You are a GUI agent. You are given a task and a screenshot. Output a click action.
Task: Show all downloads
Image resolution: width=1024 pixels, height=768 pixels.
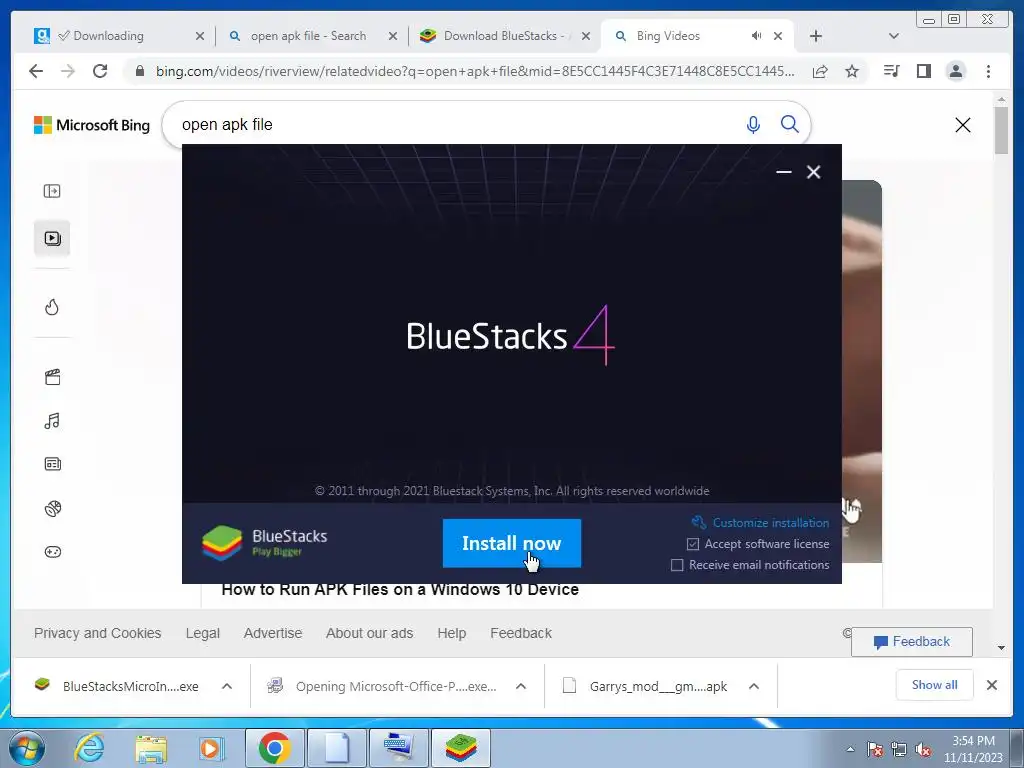[935, 685]
